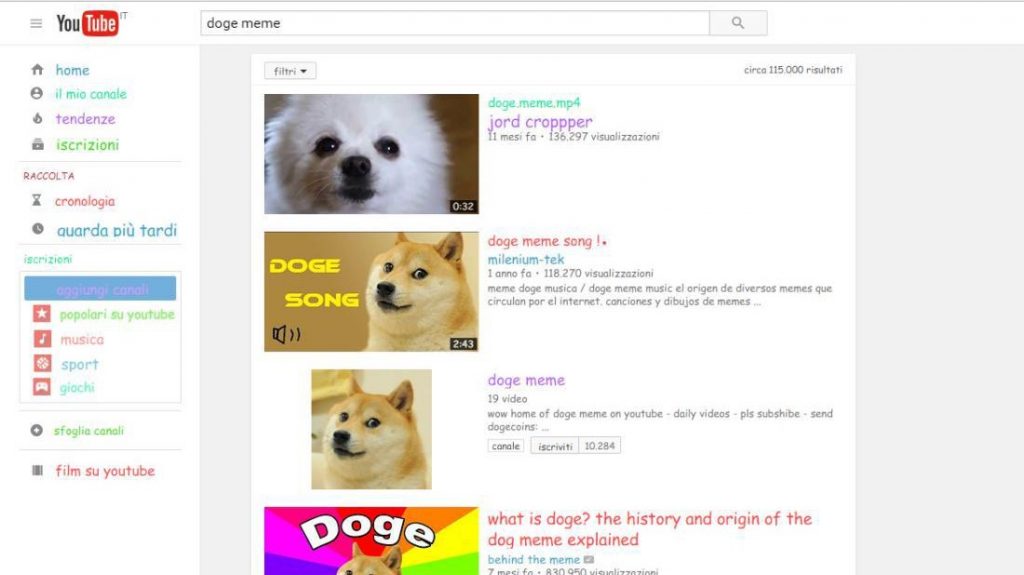Click the tendenze flame icon
The image size is (1024, 575).
click(x=37, y=118)
